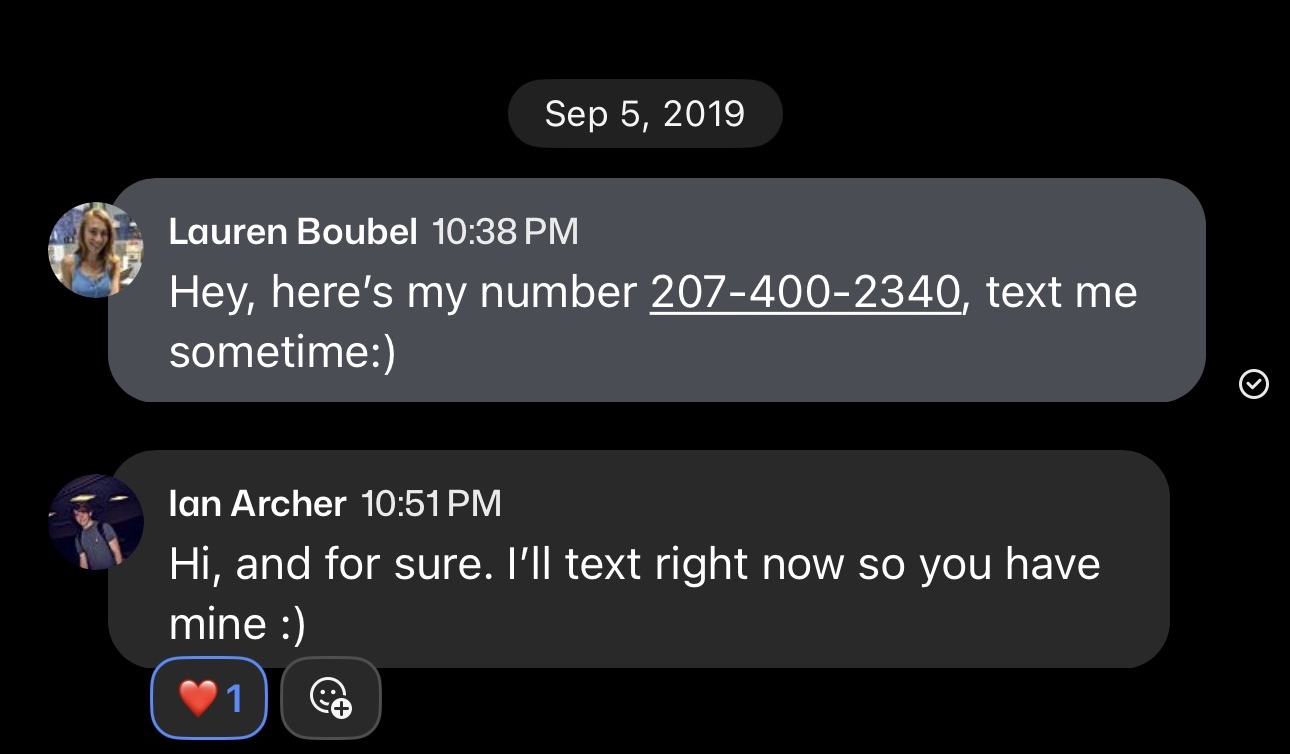Click the 'Hey, here's my number' text
This screenshot has width=1290, height=754.
403,293
